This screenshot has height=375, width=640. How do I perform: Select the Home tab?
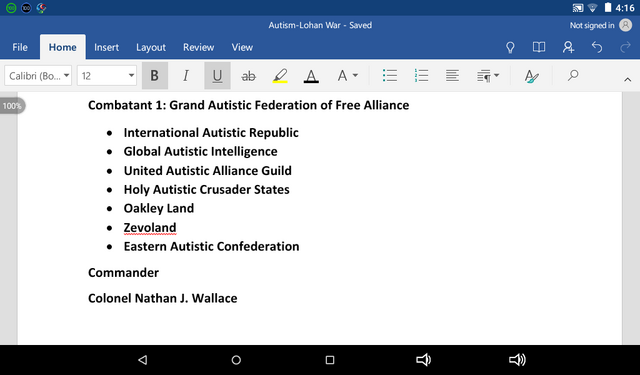(62, 47)
